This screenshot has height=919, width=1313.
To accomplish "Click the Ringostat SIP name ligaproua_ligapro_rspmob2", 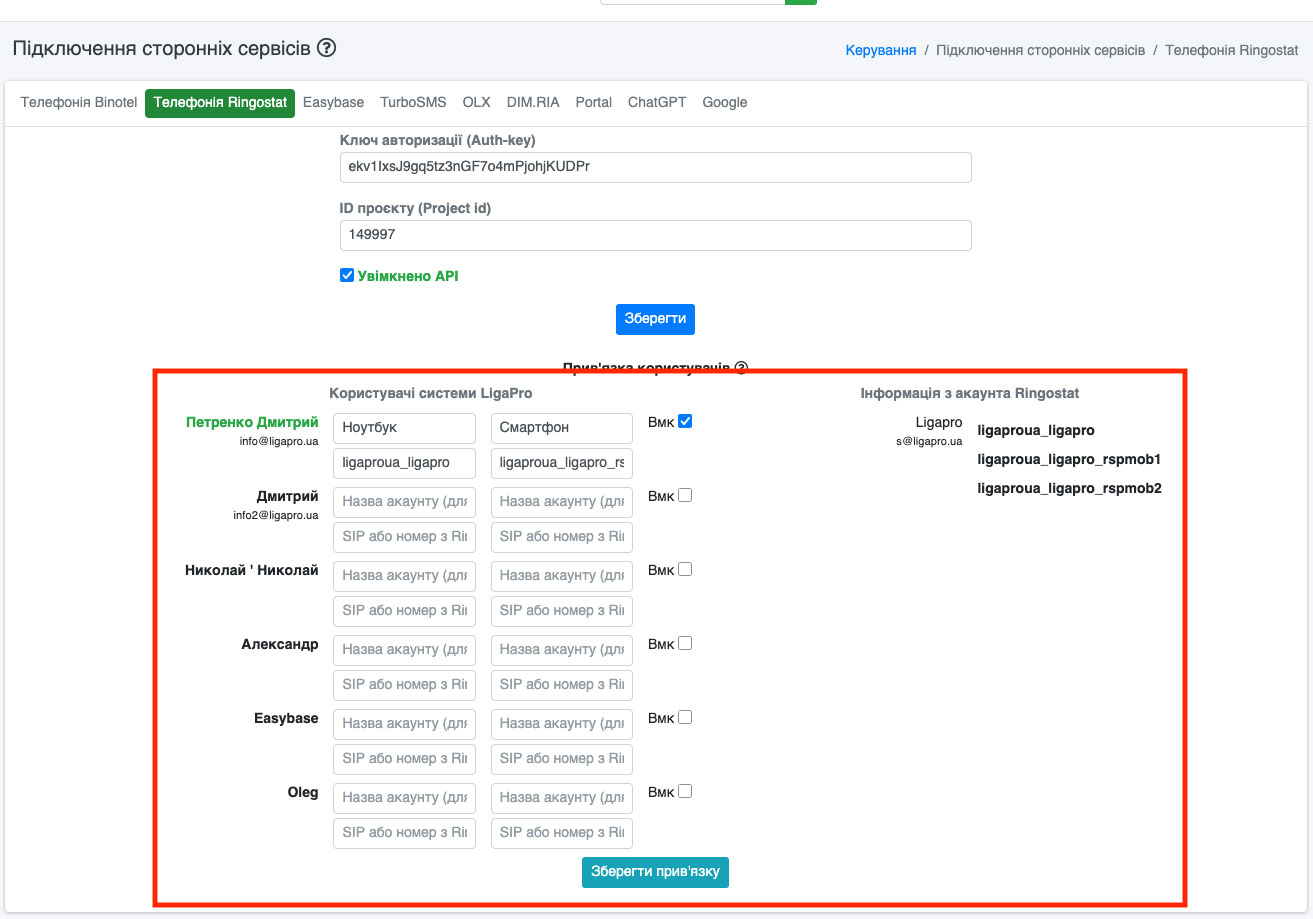I will coord(1069,489).
